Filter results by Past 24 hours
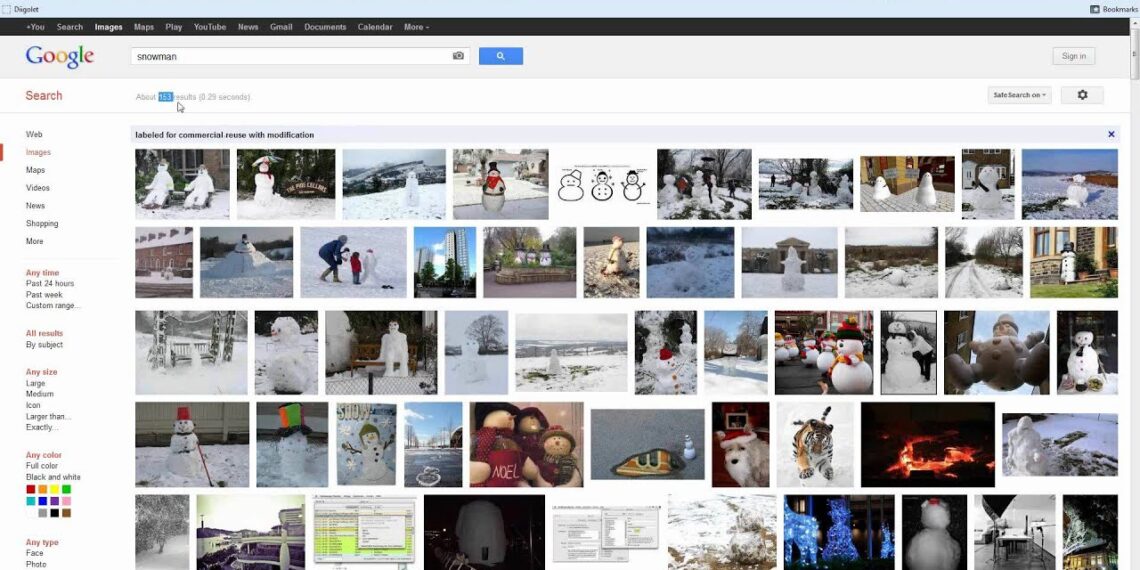 [x=50, y=284]
